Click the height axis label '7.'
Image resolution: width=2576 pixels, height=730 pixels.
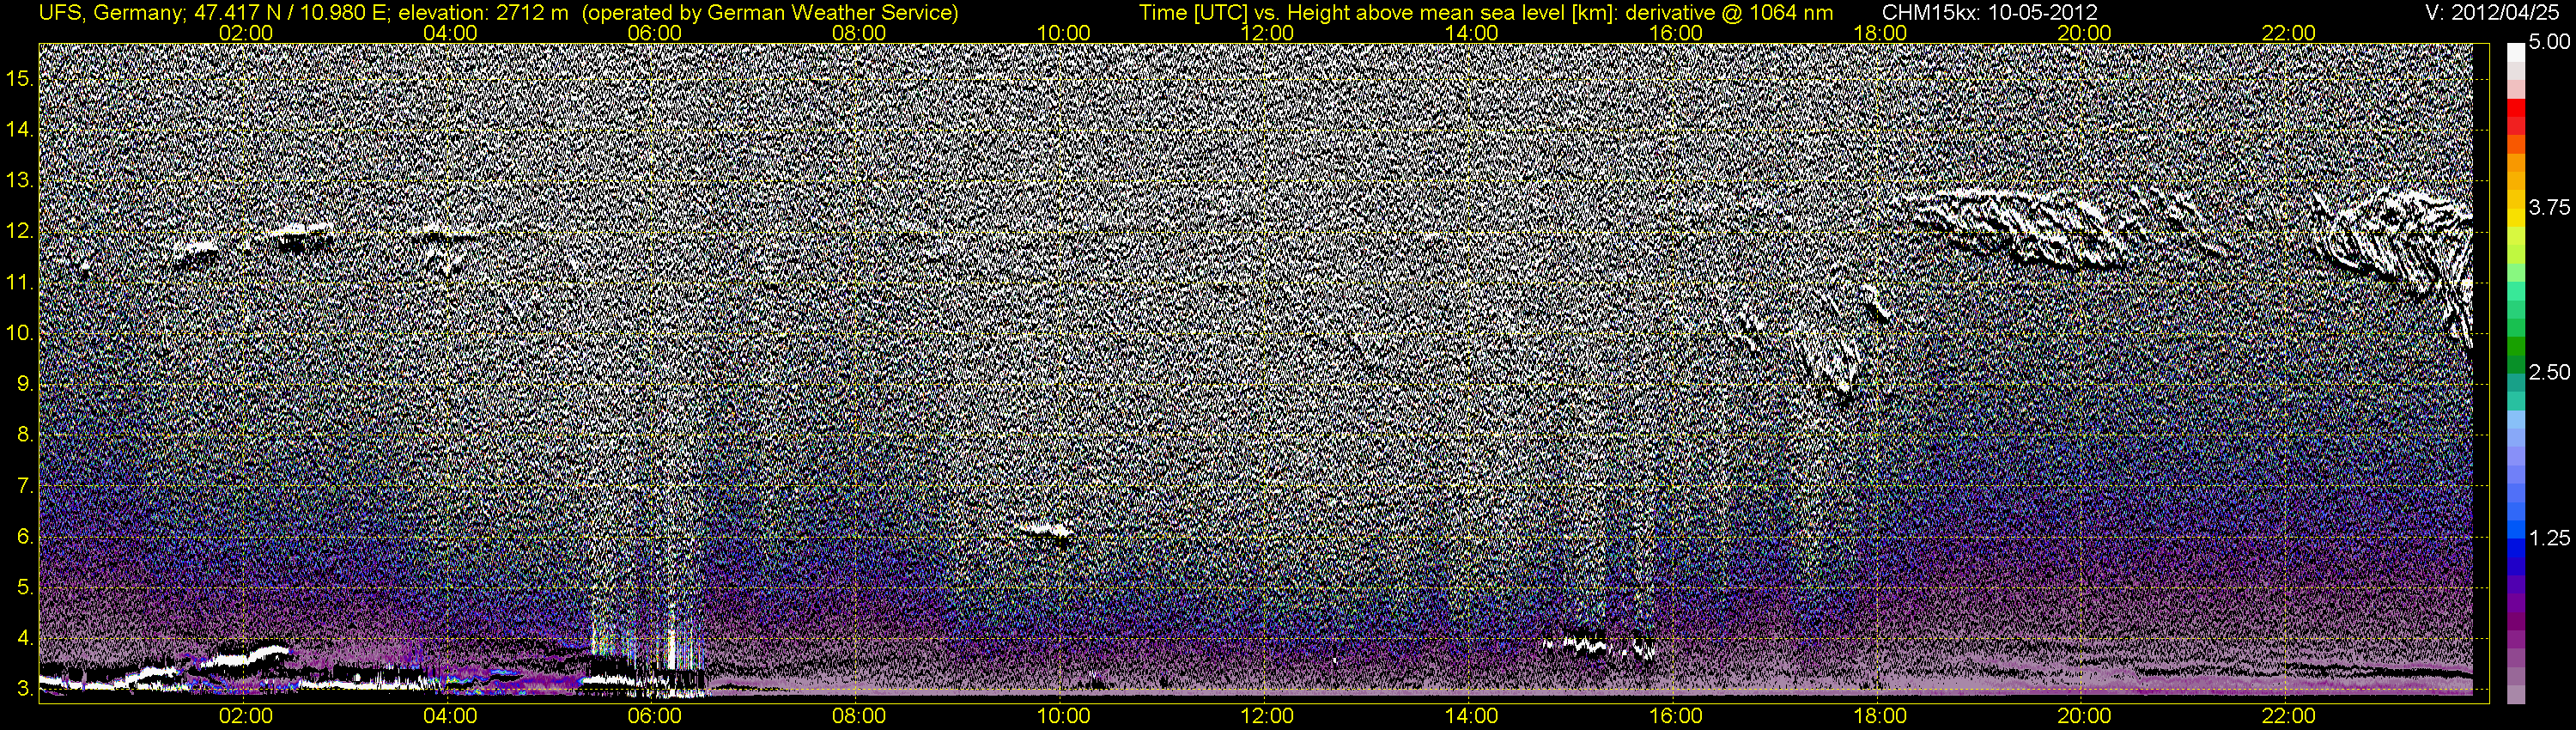pos(25,486)
